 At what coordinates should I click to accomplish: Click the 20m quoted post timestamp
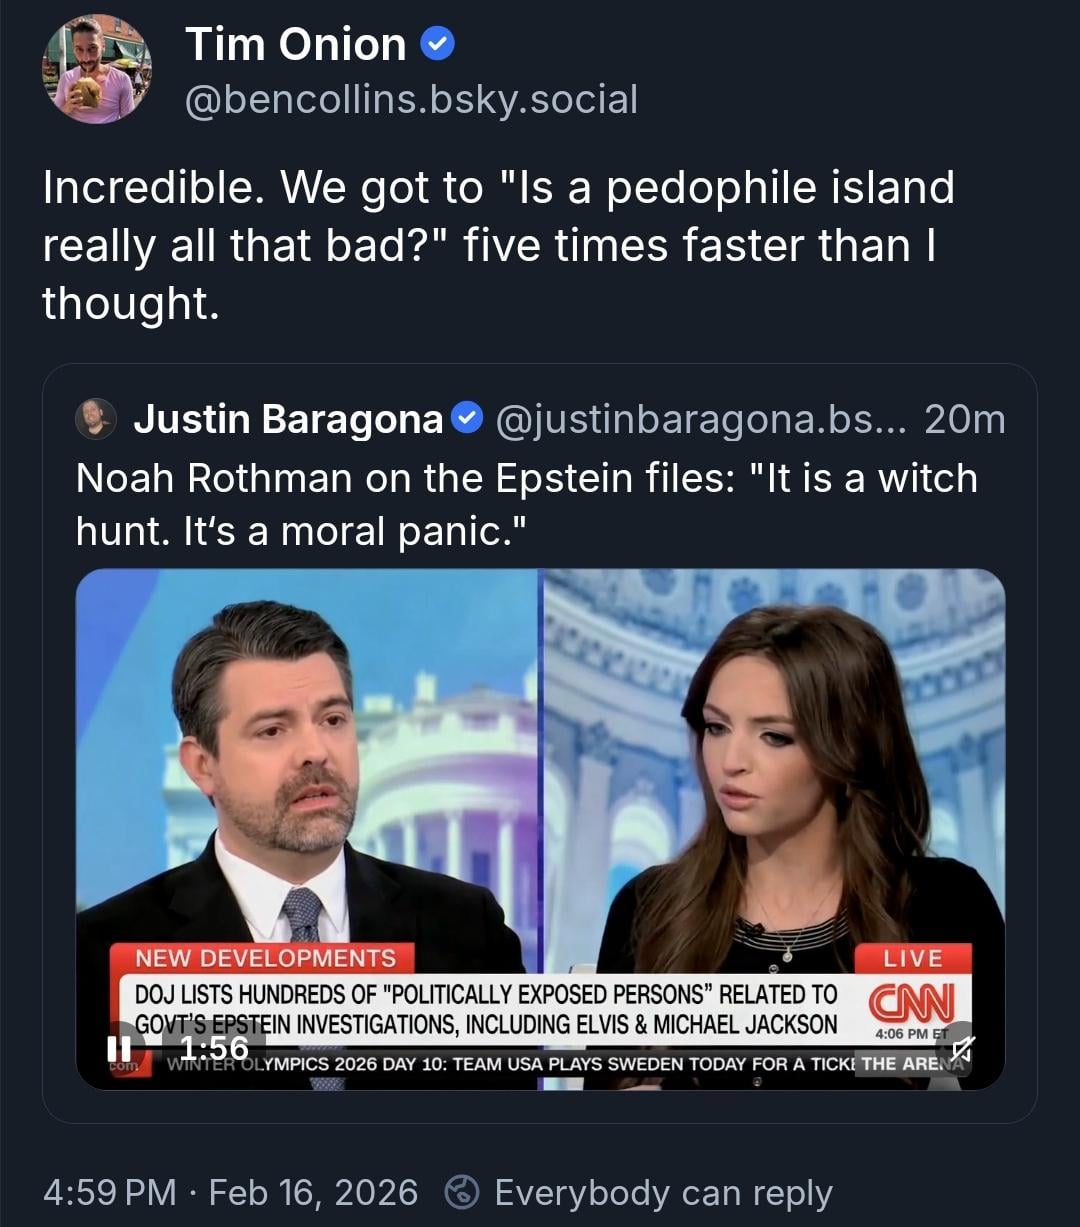[x=964, y=419]
